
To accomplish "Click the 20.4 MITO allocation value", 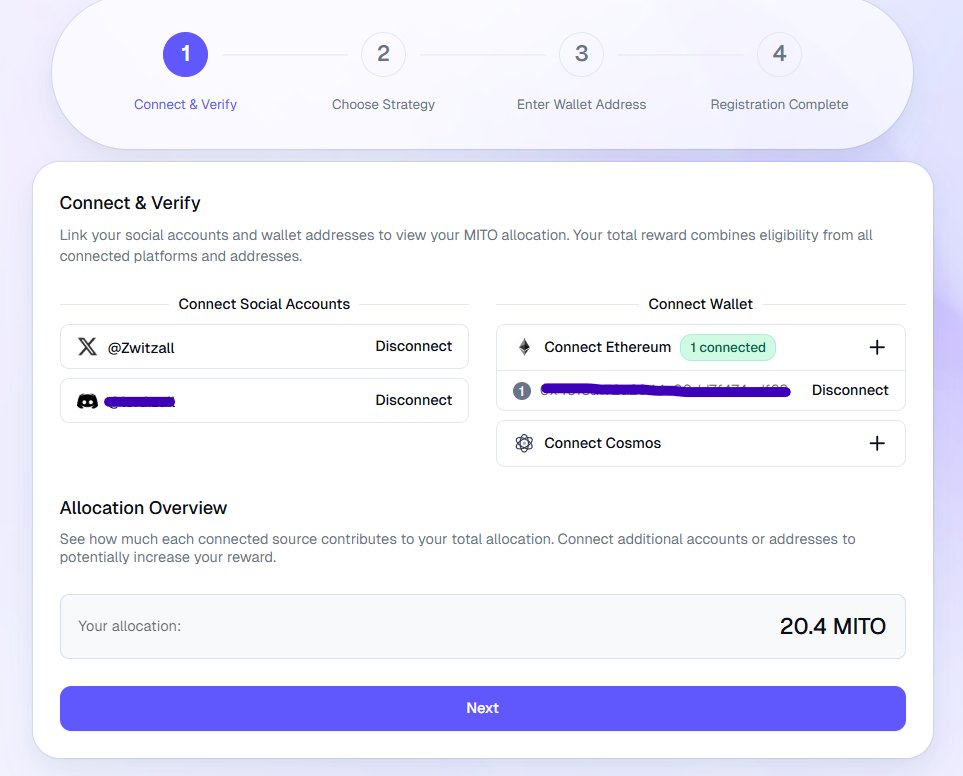I will [833, 626].
